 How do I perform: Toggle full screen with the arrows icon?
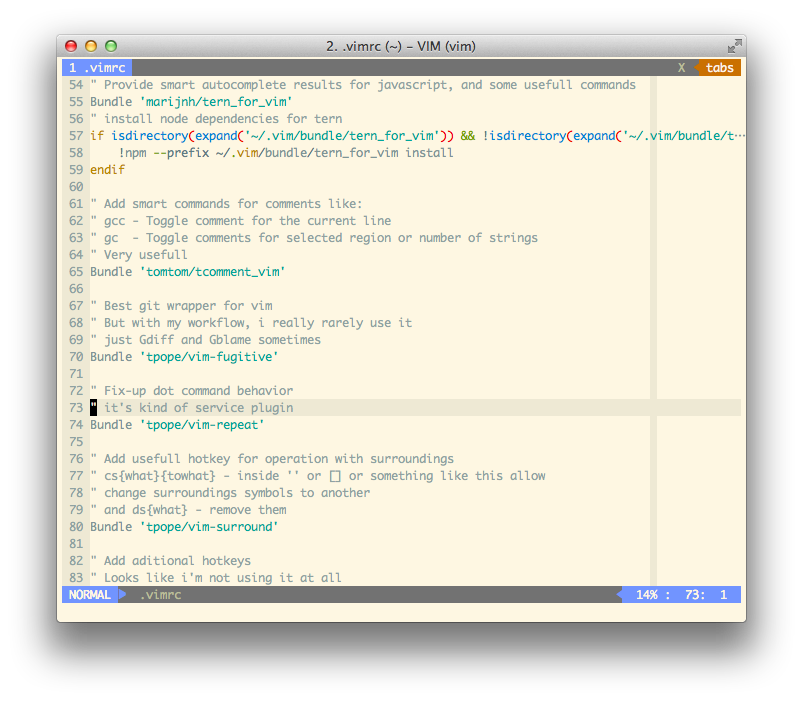[x=734, y=46]
